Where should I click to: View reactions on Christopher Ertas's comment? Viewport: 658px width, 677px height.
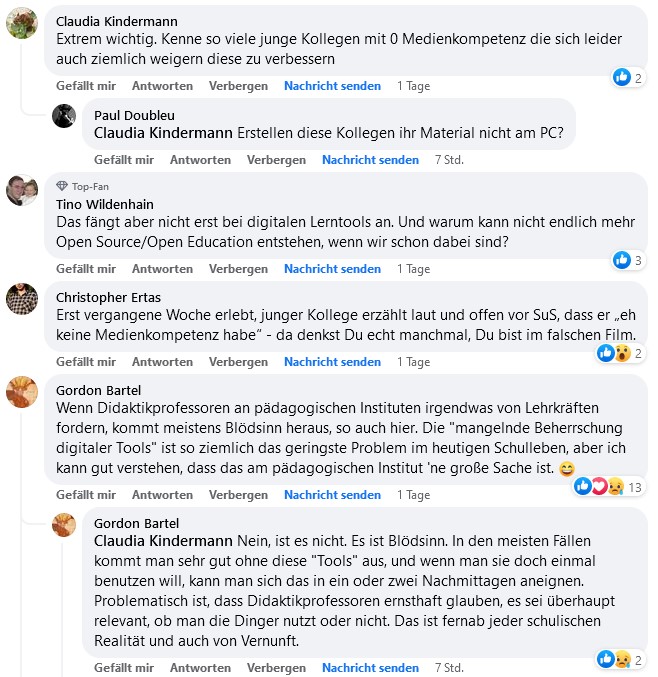coord(622,352)
